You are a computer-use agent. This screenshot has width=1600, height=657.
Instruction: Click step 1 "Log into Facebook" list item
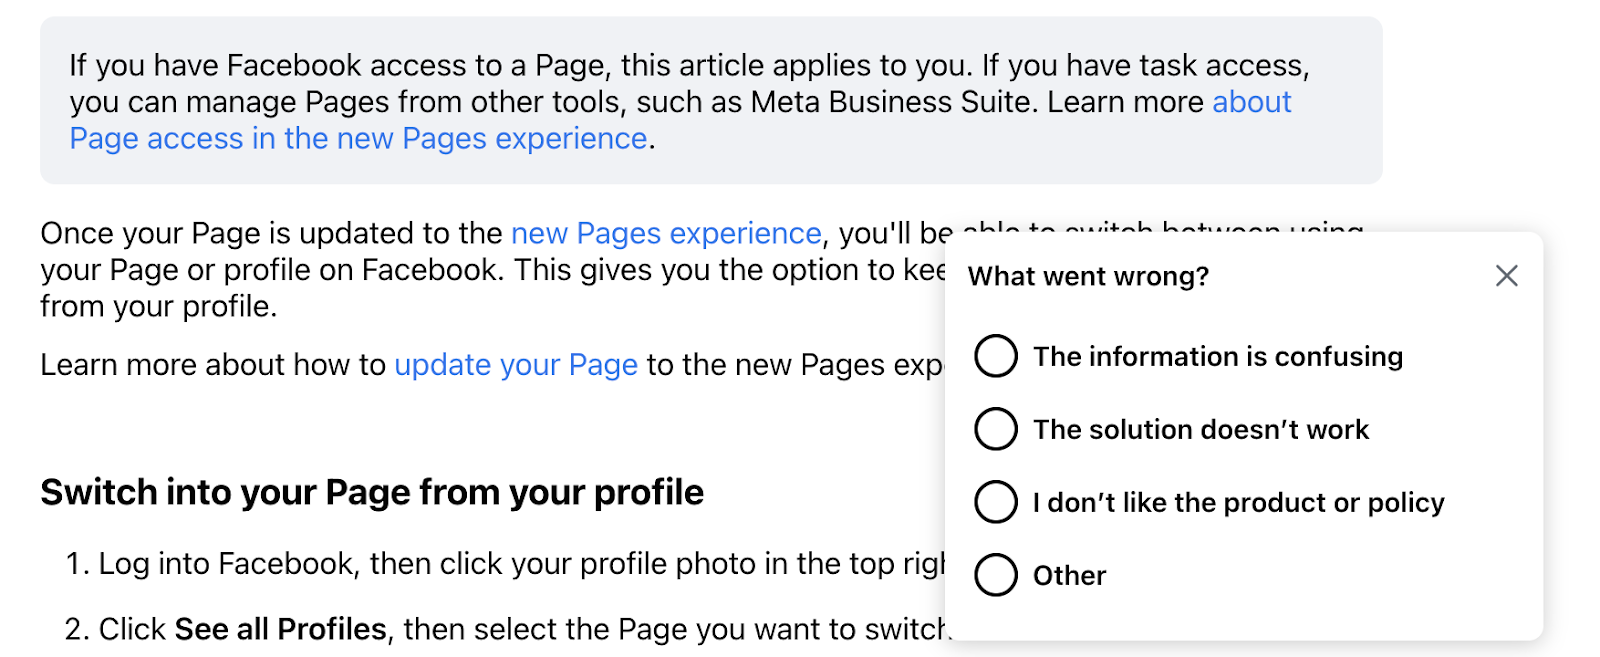point(505,564)
